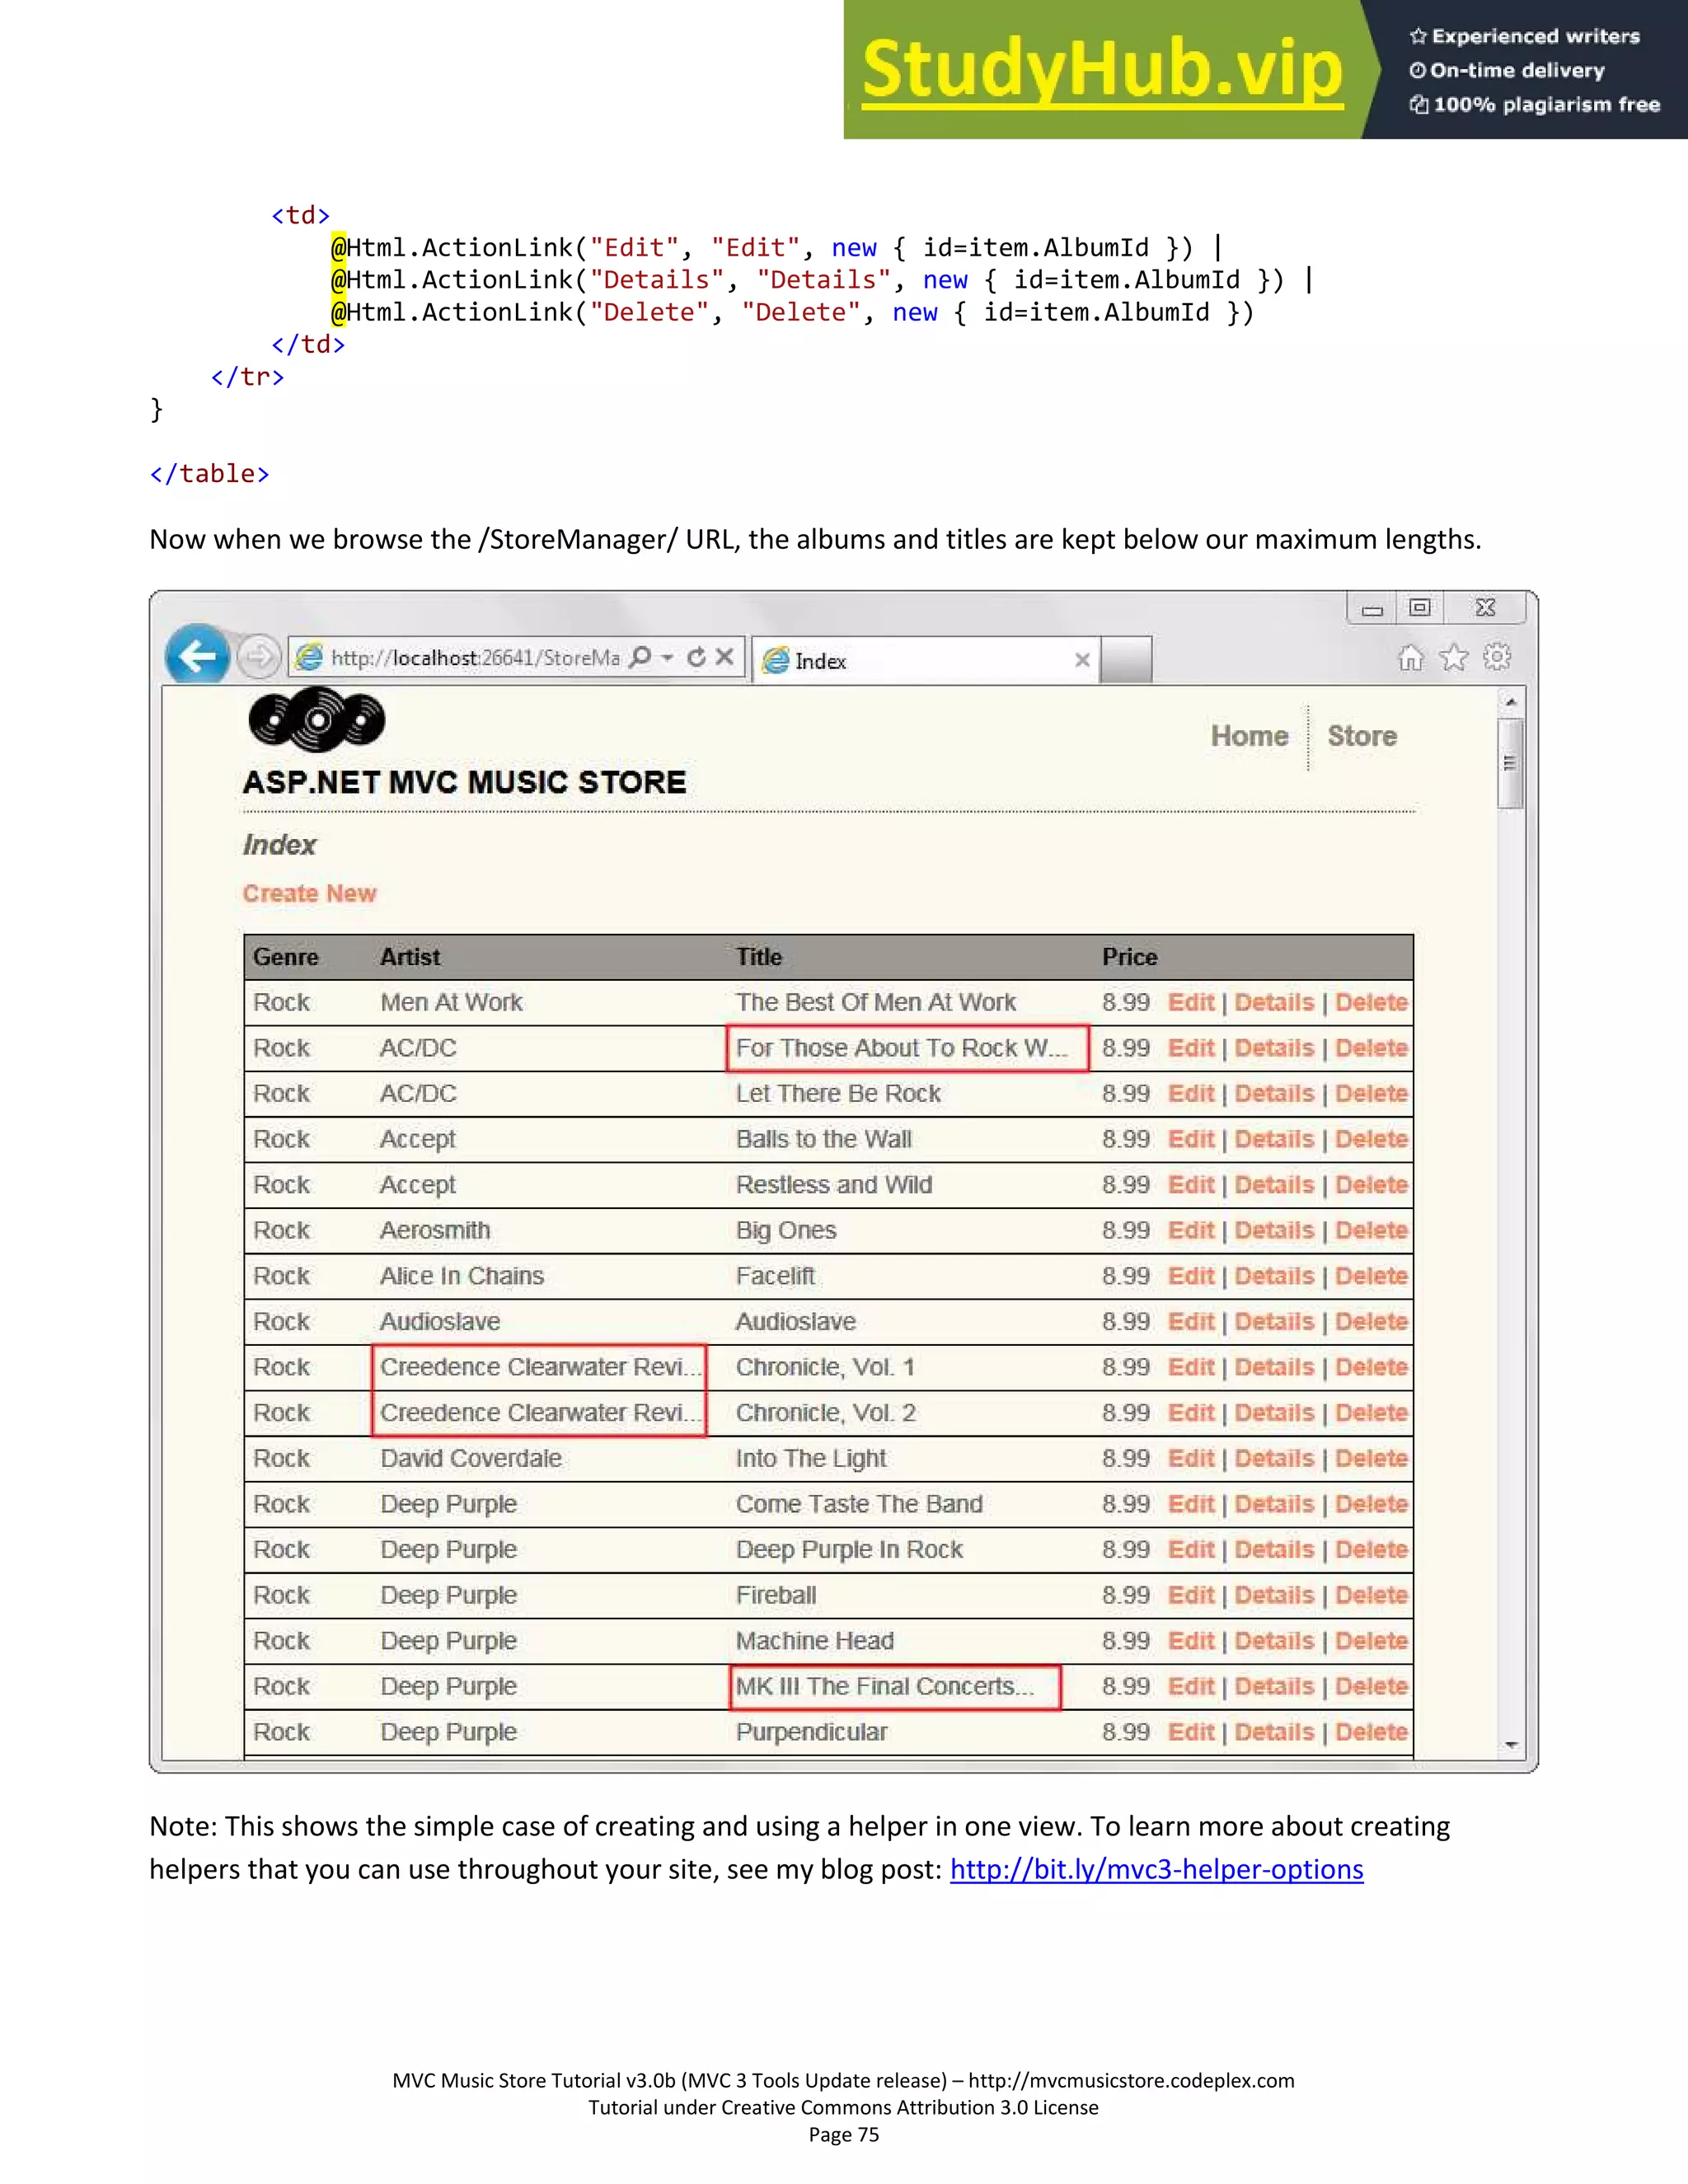Viewport: 1688px width, 2184px height.
Task: Click the Let There Be Rock title cell
Action: pos(838,1093)
